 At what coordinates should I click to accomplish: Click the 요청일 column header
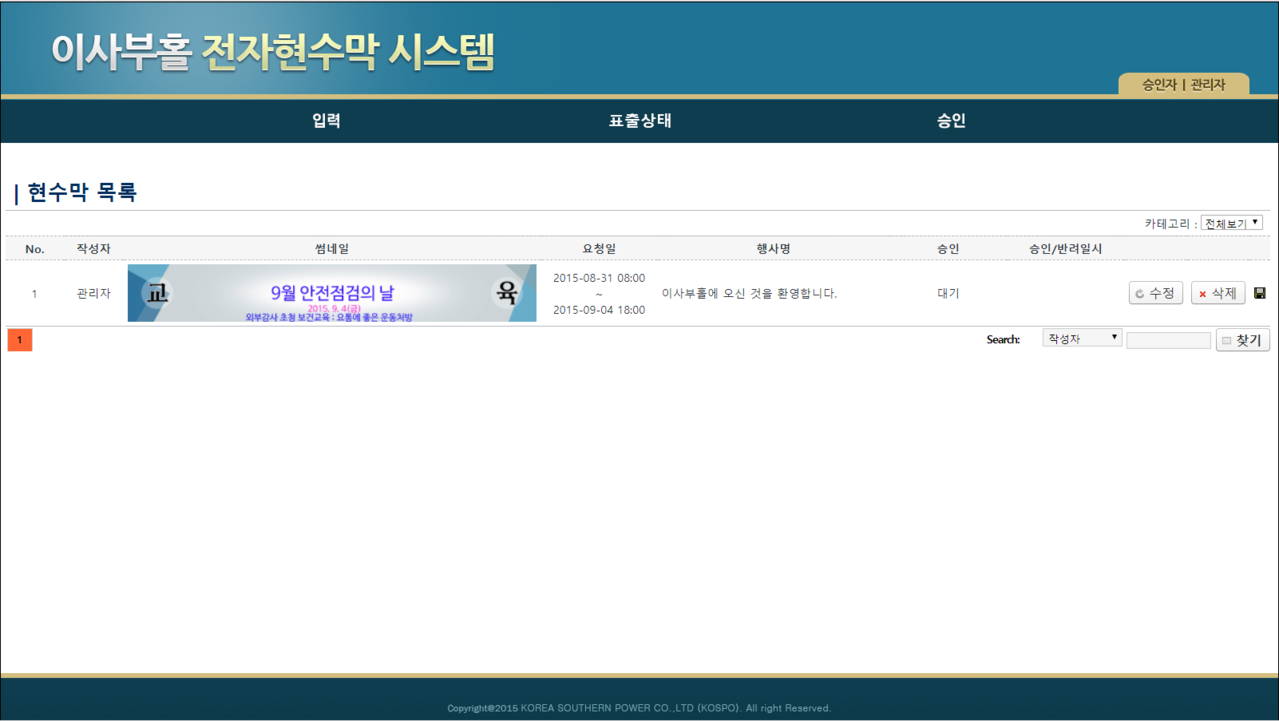tap(599, 248)
